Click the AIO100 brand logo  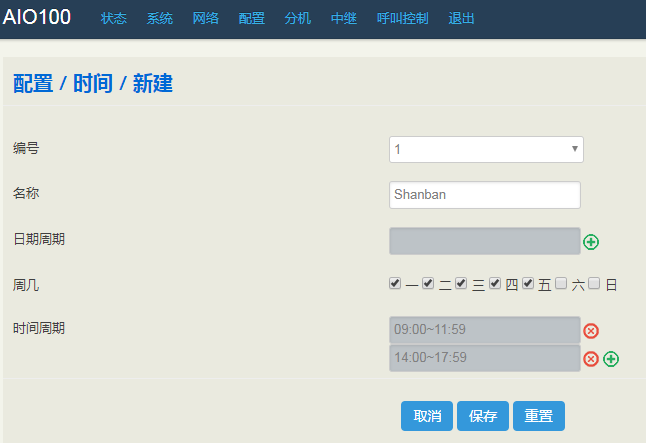tap(37, 17)
